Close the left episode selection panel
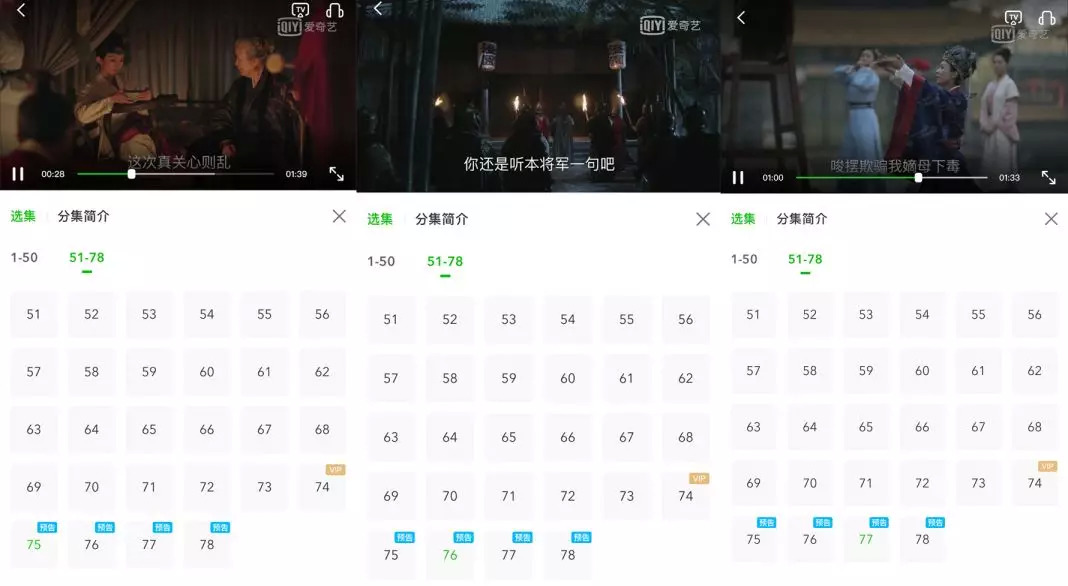This screenshot has height=586, width=1068. point(339,216)
